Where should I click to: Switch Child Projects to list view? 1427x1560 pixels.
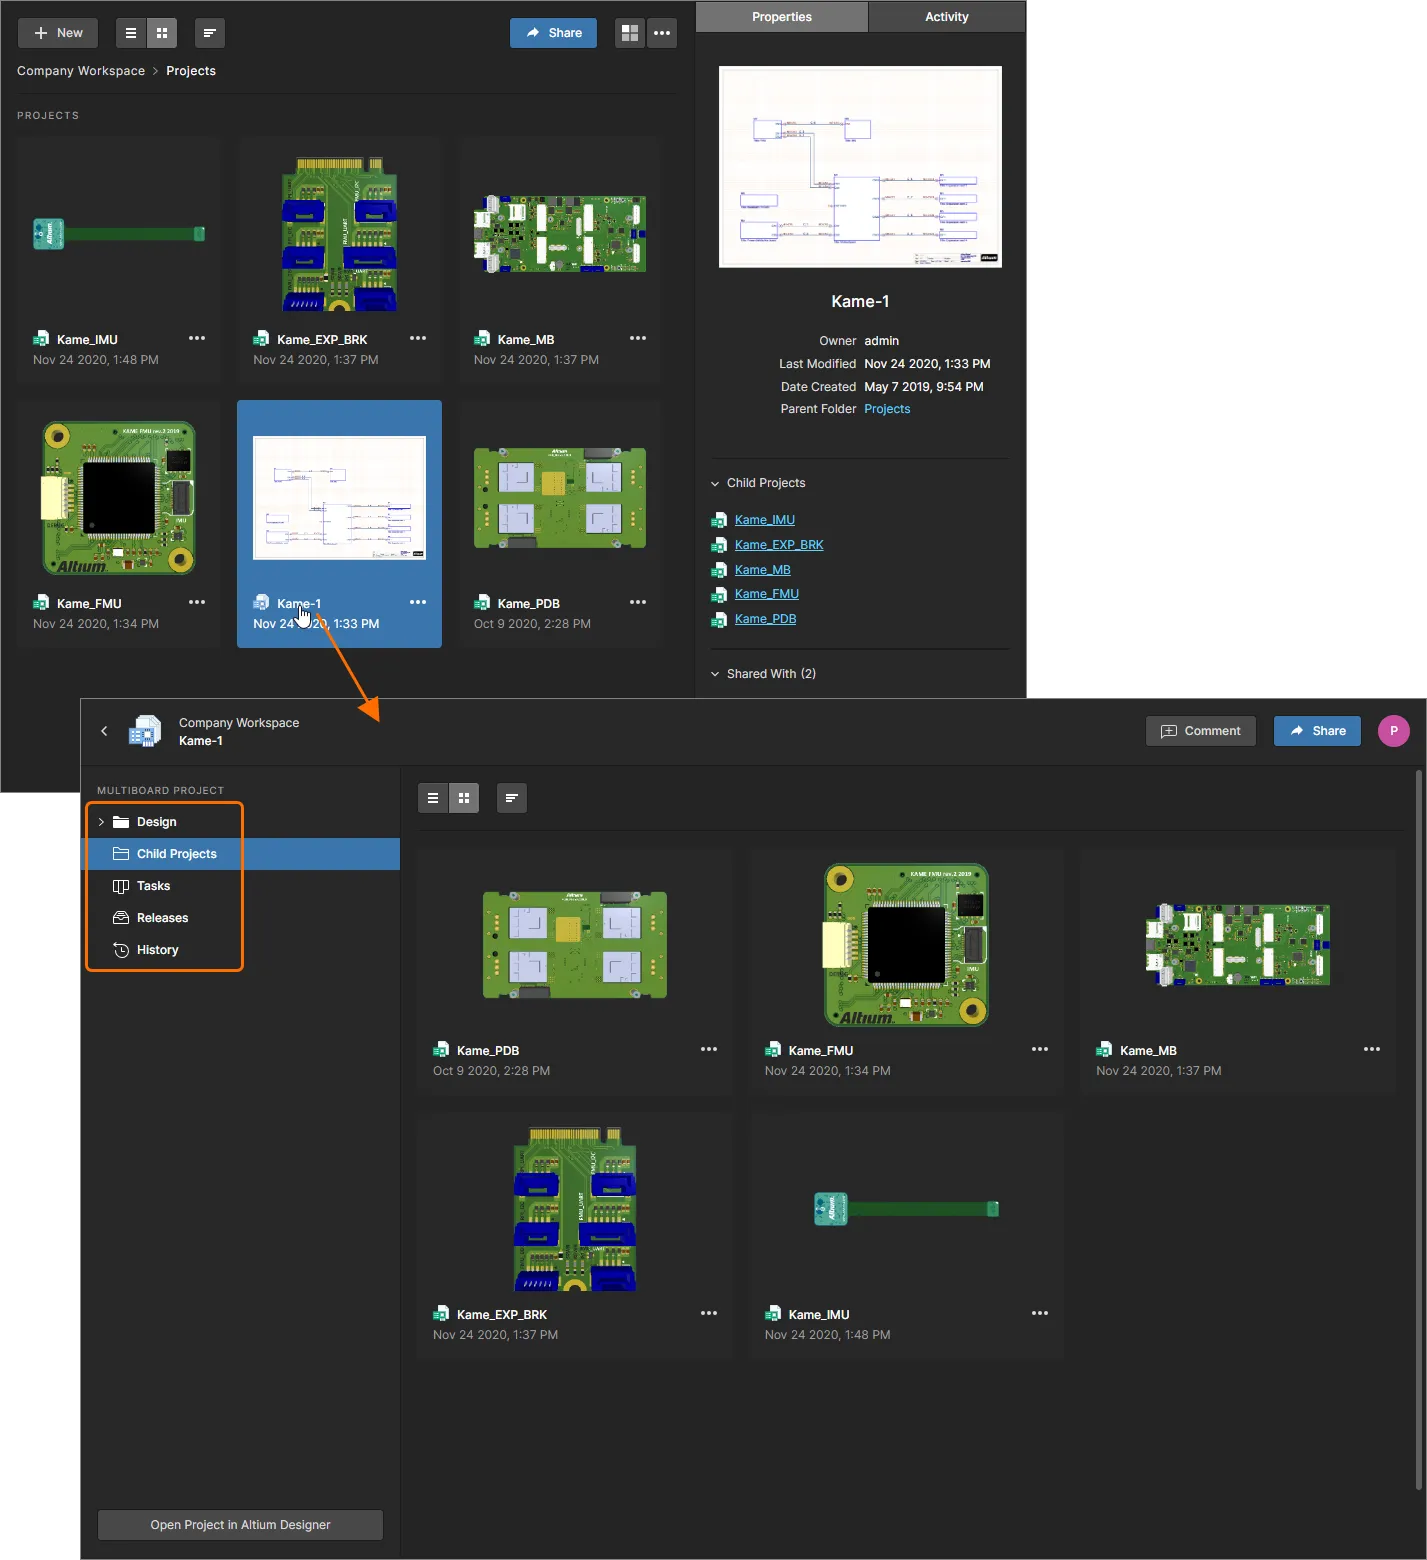click(x=433, y=798)
